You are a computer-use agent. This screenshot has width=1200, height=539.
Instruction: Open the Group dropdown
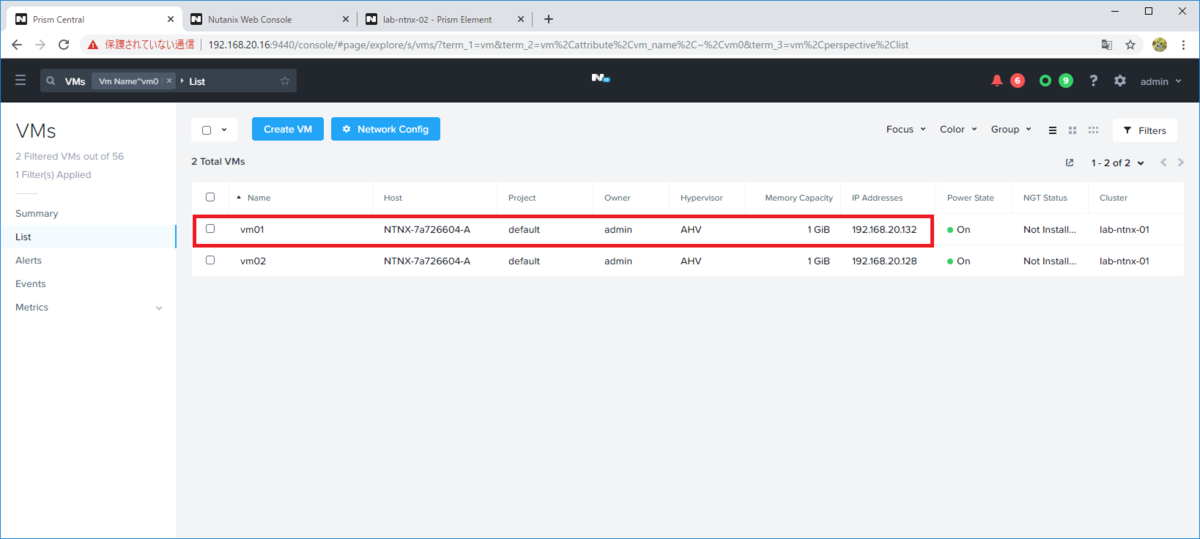click(x=1012, y=130)
